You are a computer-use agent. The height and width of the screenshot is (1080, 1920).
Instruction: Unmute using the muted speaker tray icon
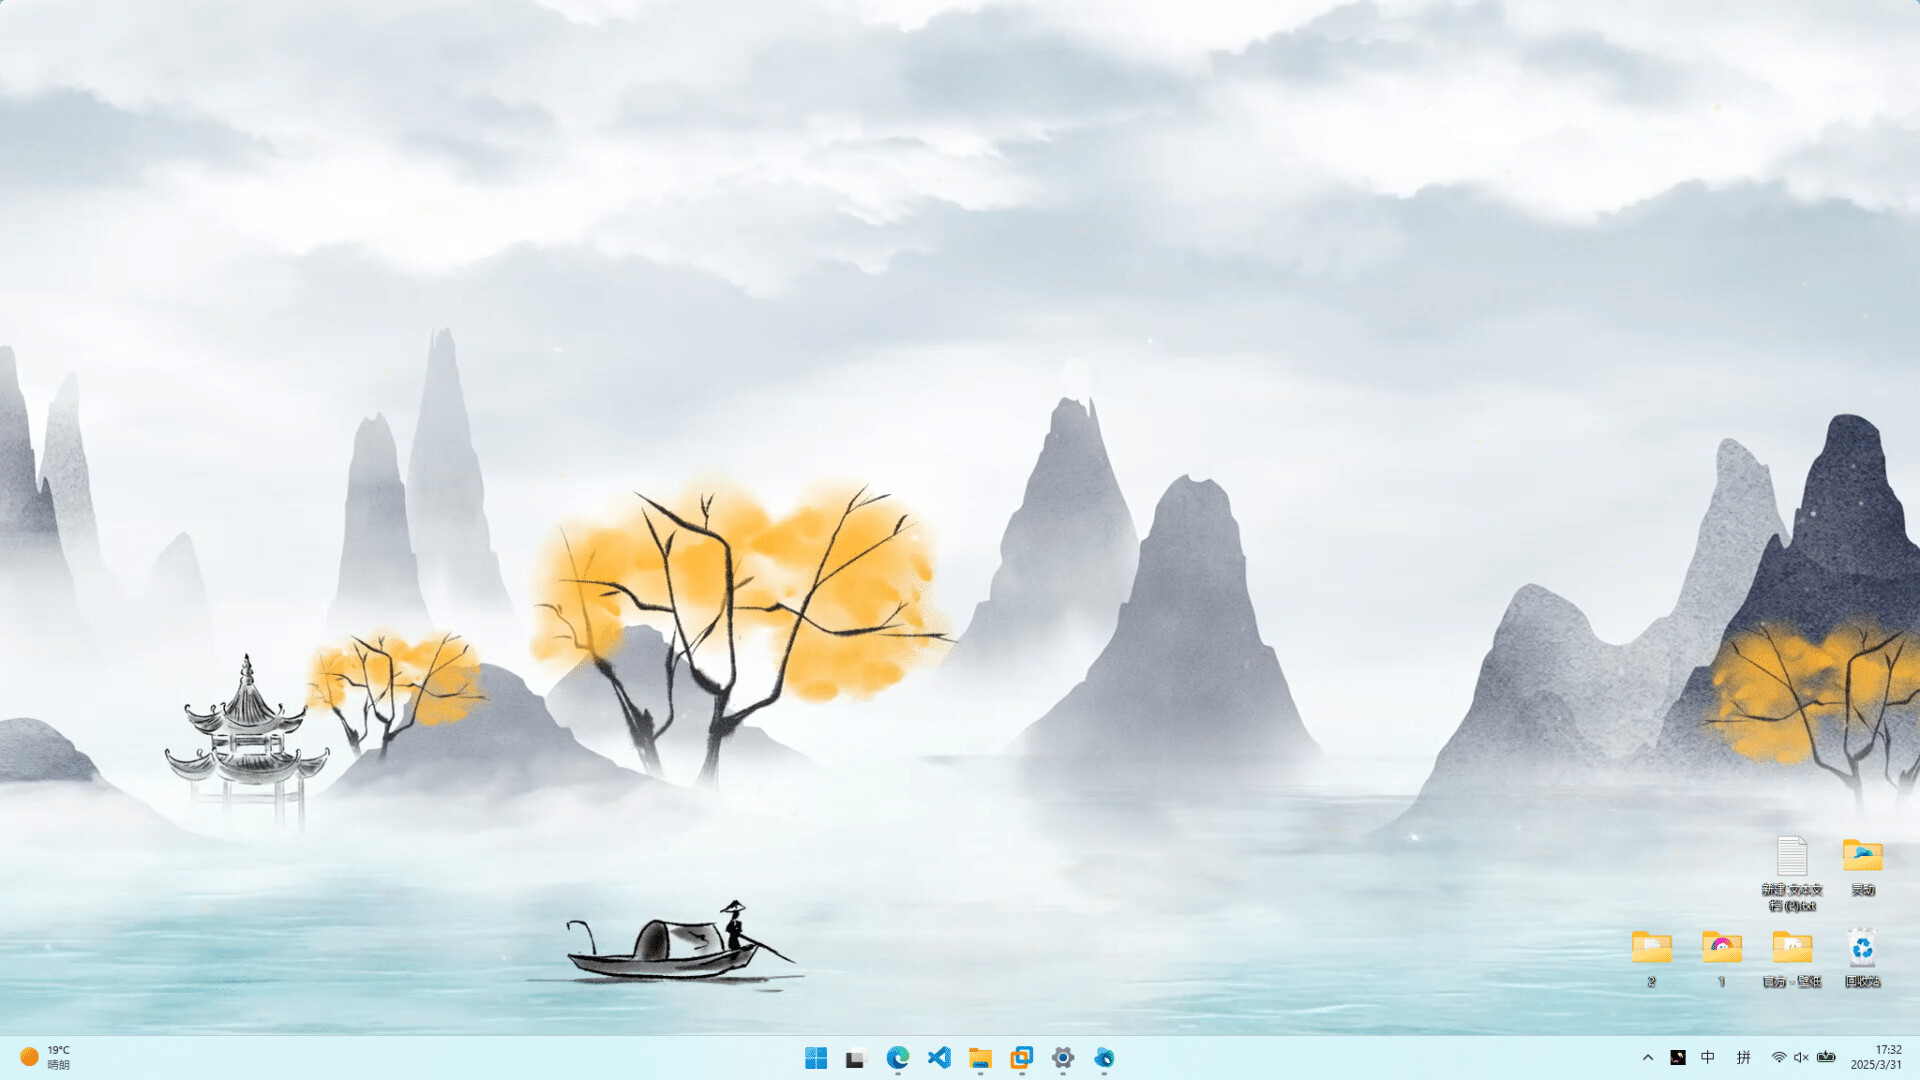click(1801, 1058)
